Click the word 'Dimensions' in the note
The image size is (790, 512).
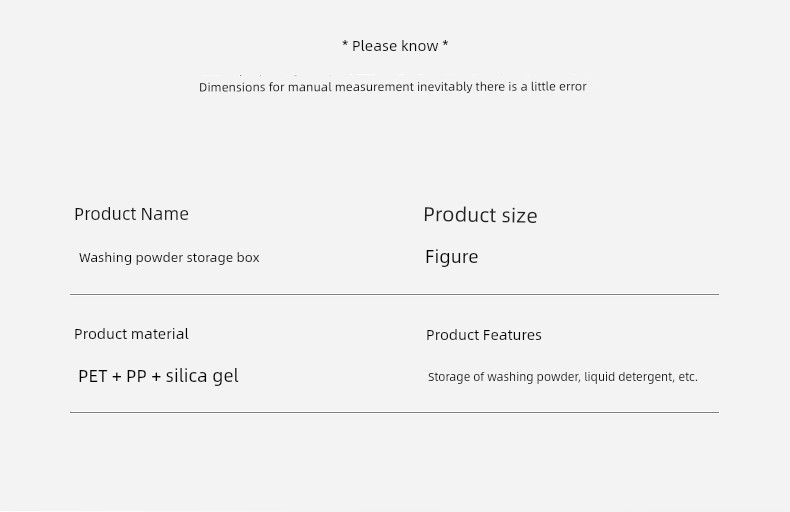point(232,87)
